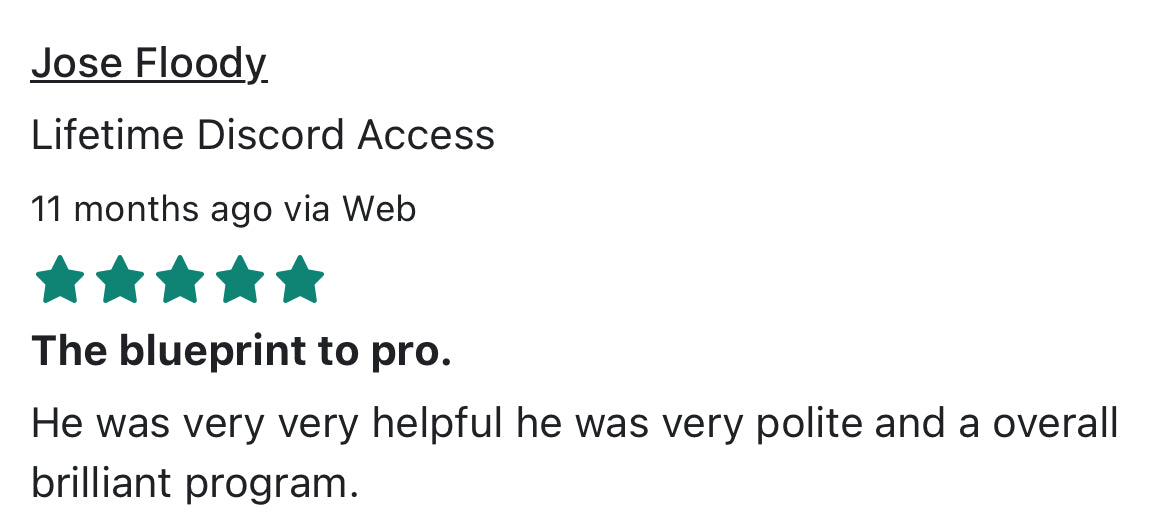Click the Lifetime Discord Access product name
The width and height of the screenshot is (1170, 523).
263,135
